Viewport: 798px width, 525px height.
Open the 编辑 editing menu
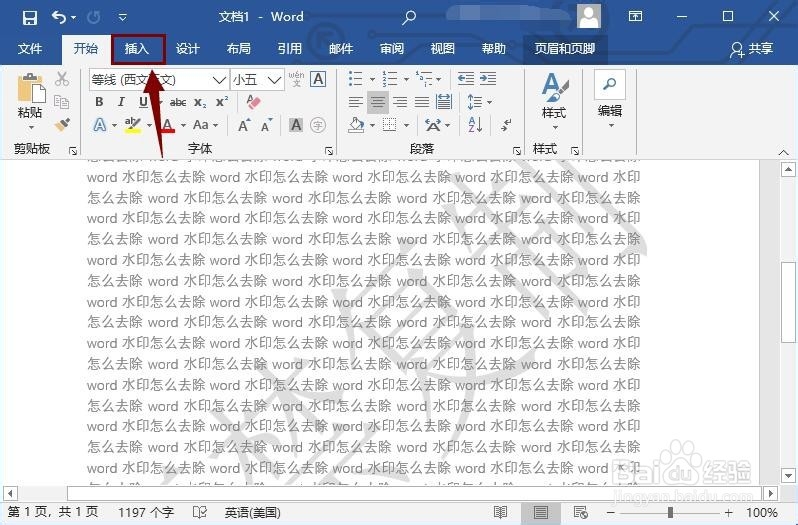click(x=610, y=99)
